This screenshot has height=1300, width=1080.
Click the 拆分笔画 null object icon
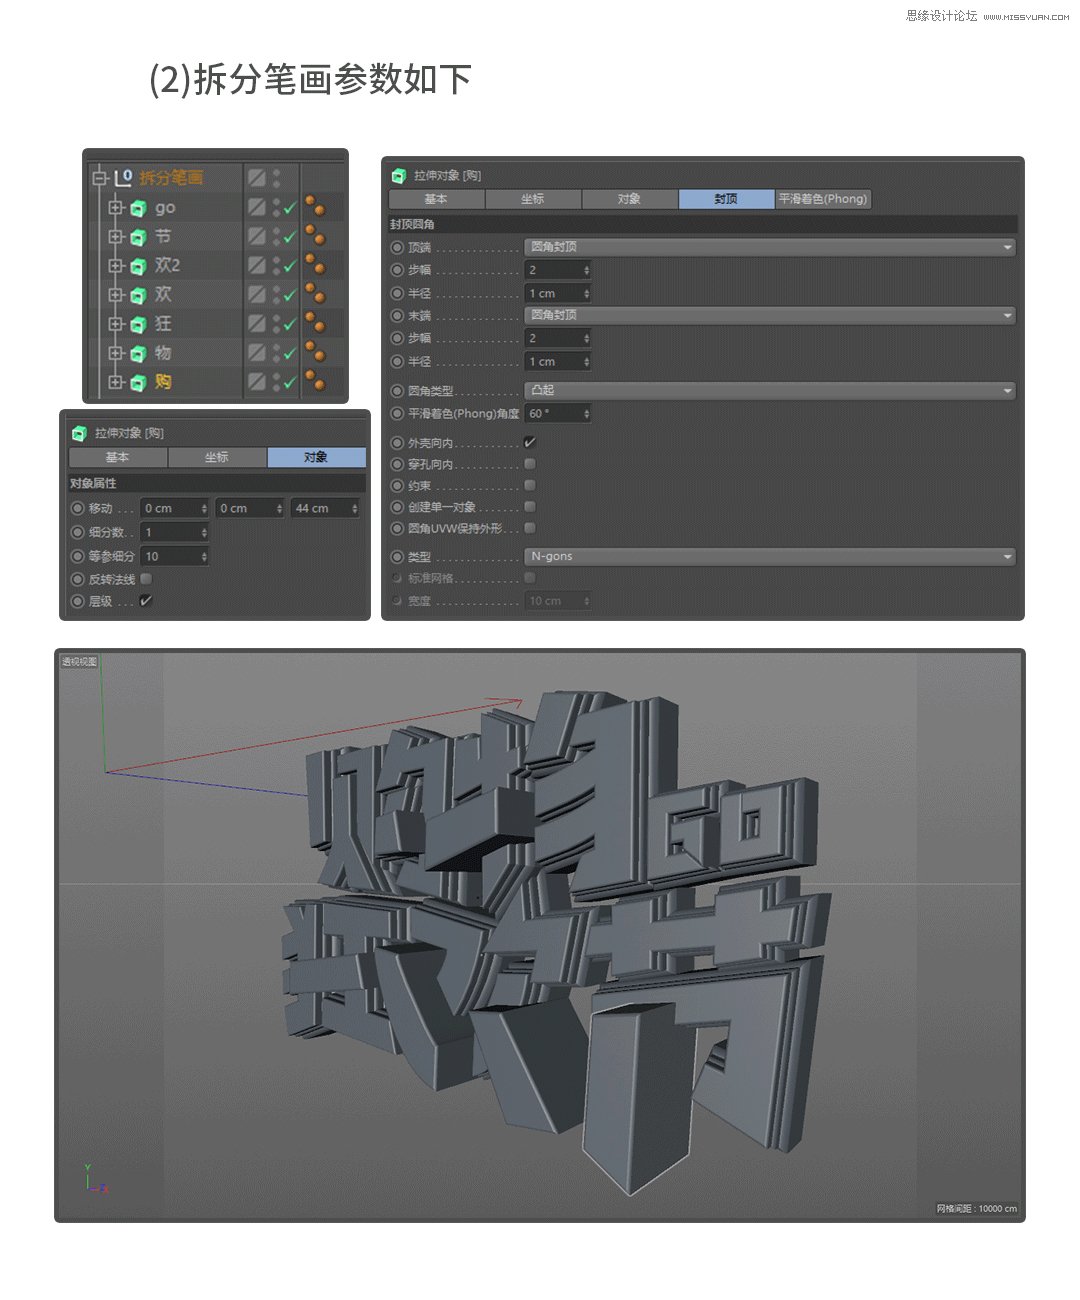tap(124, 177)
